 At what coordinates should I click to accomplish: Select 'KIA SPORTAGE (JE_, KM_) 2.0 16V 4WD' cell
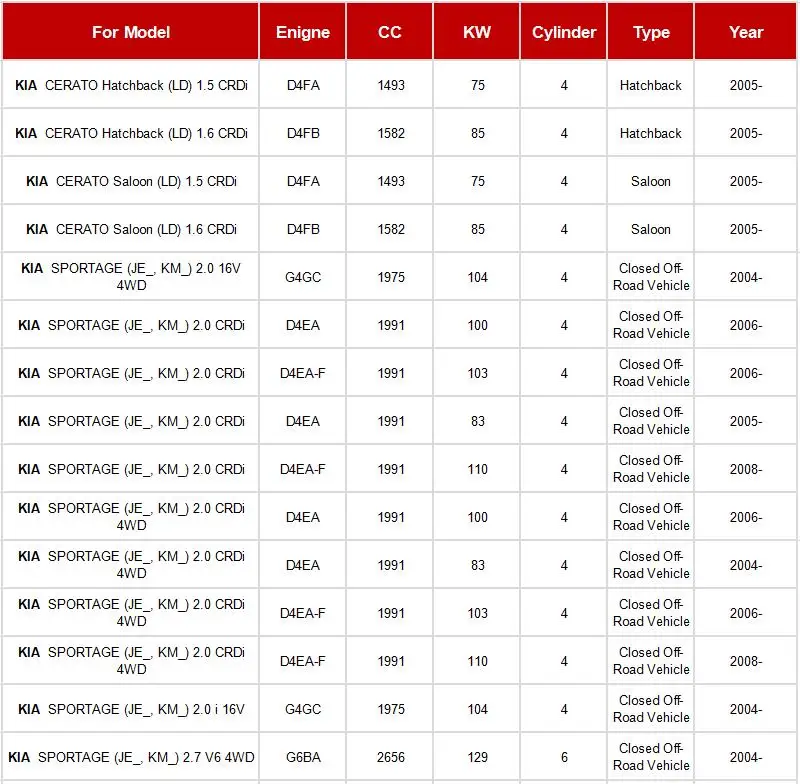click(131, 276)
